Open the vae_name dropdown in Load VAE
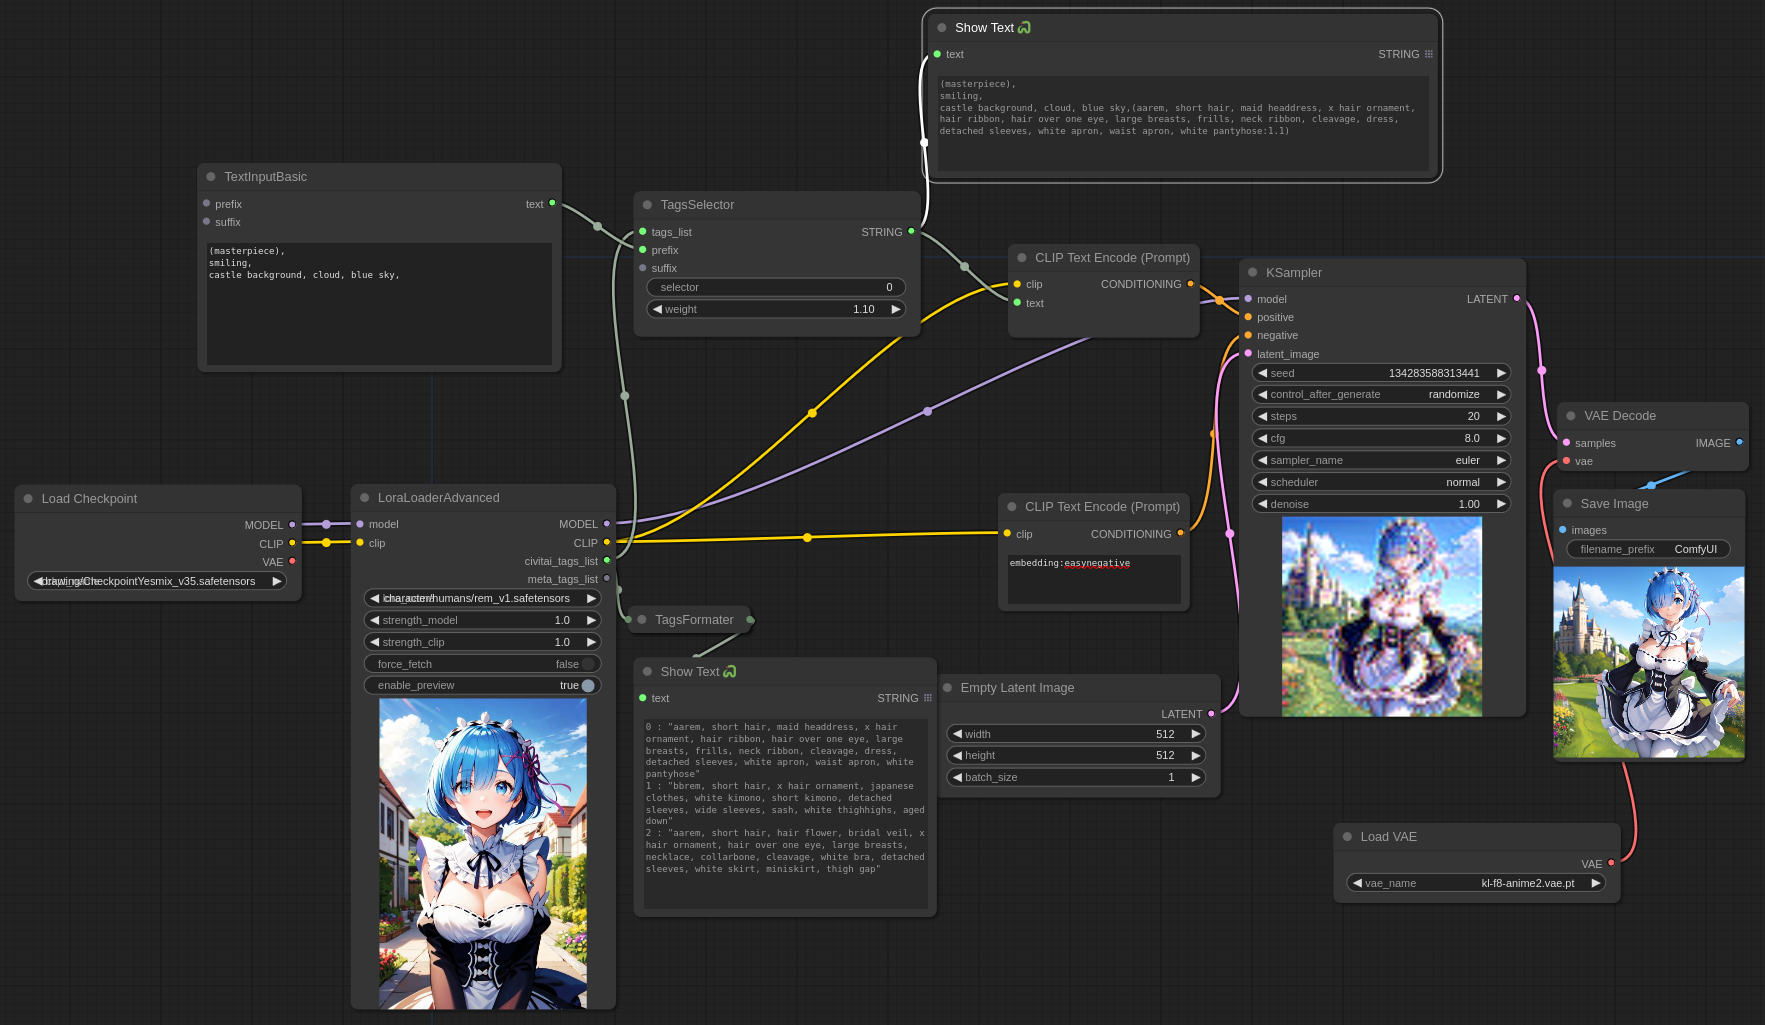This screenshot has width=1765, height=1025. (x=1475, y=883)
